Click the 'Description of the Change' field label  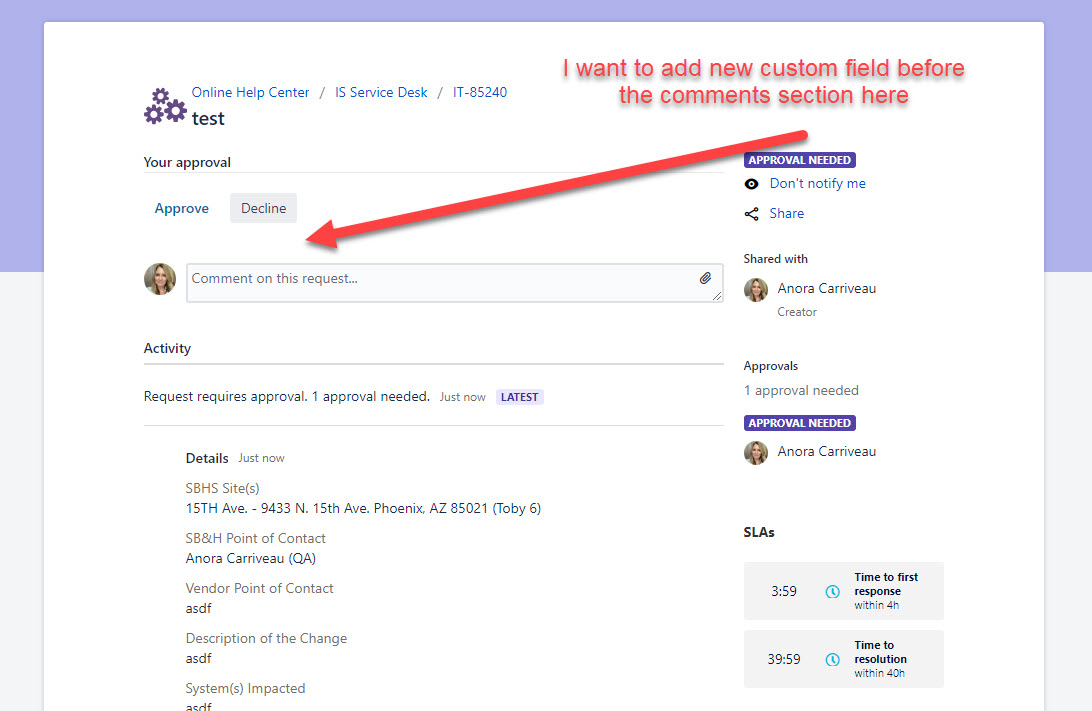tap(267, 639)
